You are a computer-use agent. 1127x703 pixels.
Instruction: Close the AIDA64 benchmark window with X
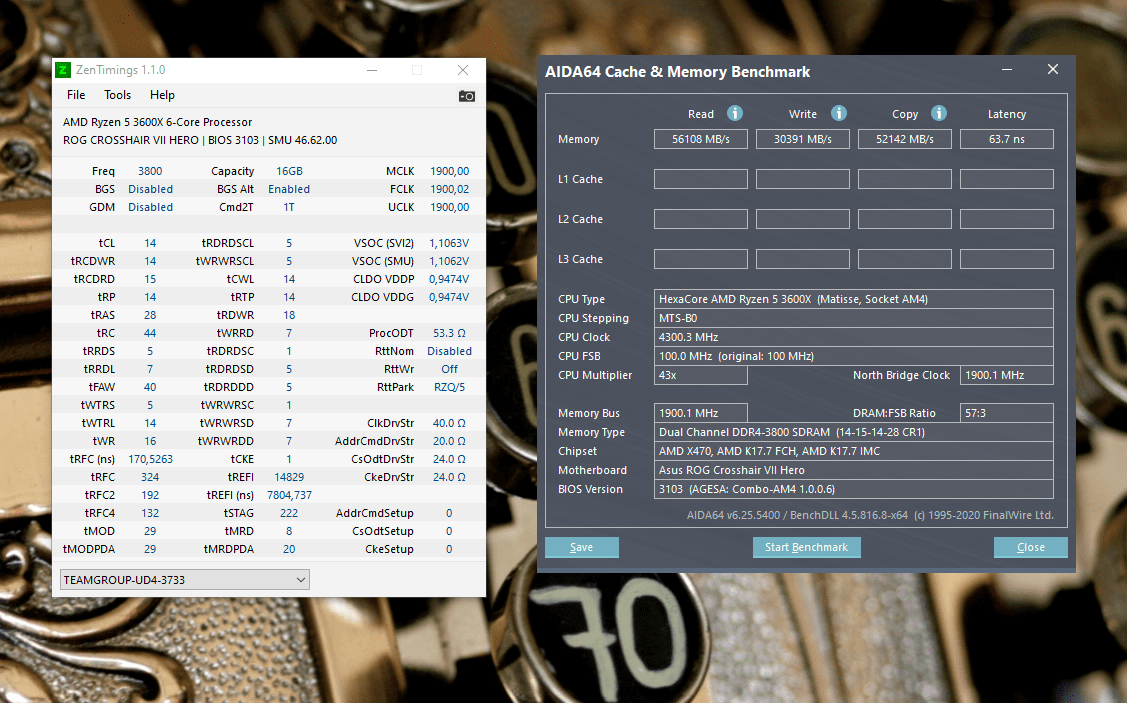click(x=1053, y=69)
